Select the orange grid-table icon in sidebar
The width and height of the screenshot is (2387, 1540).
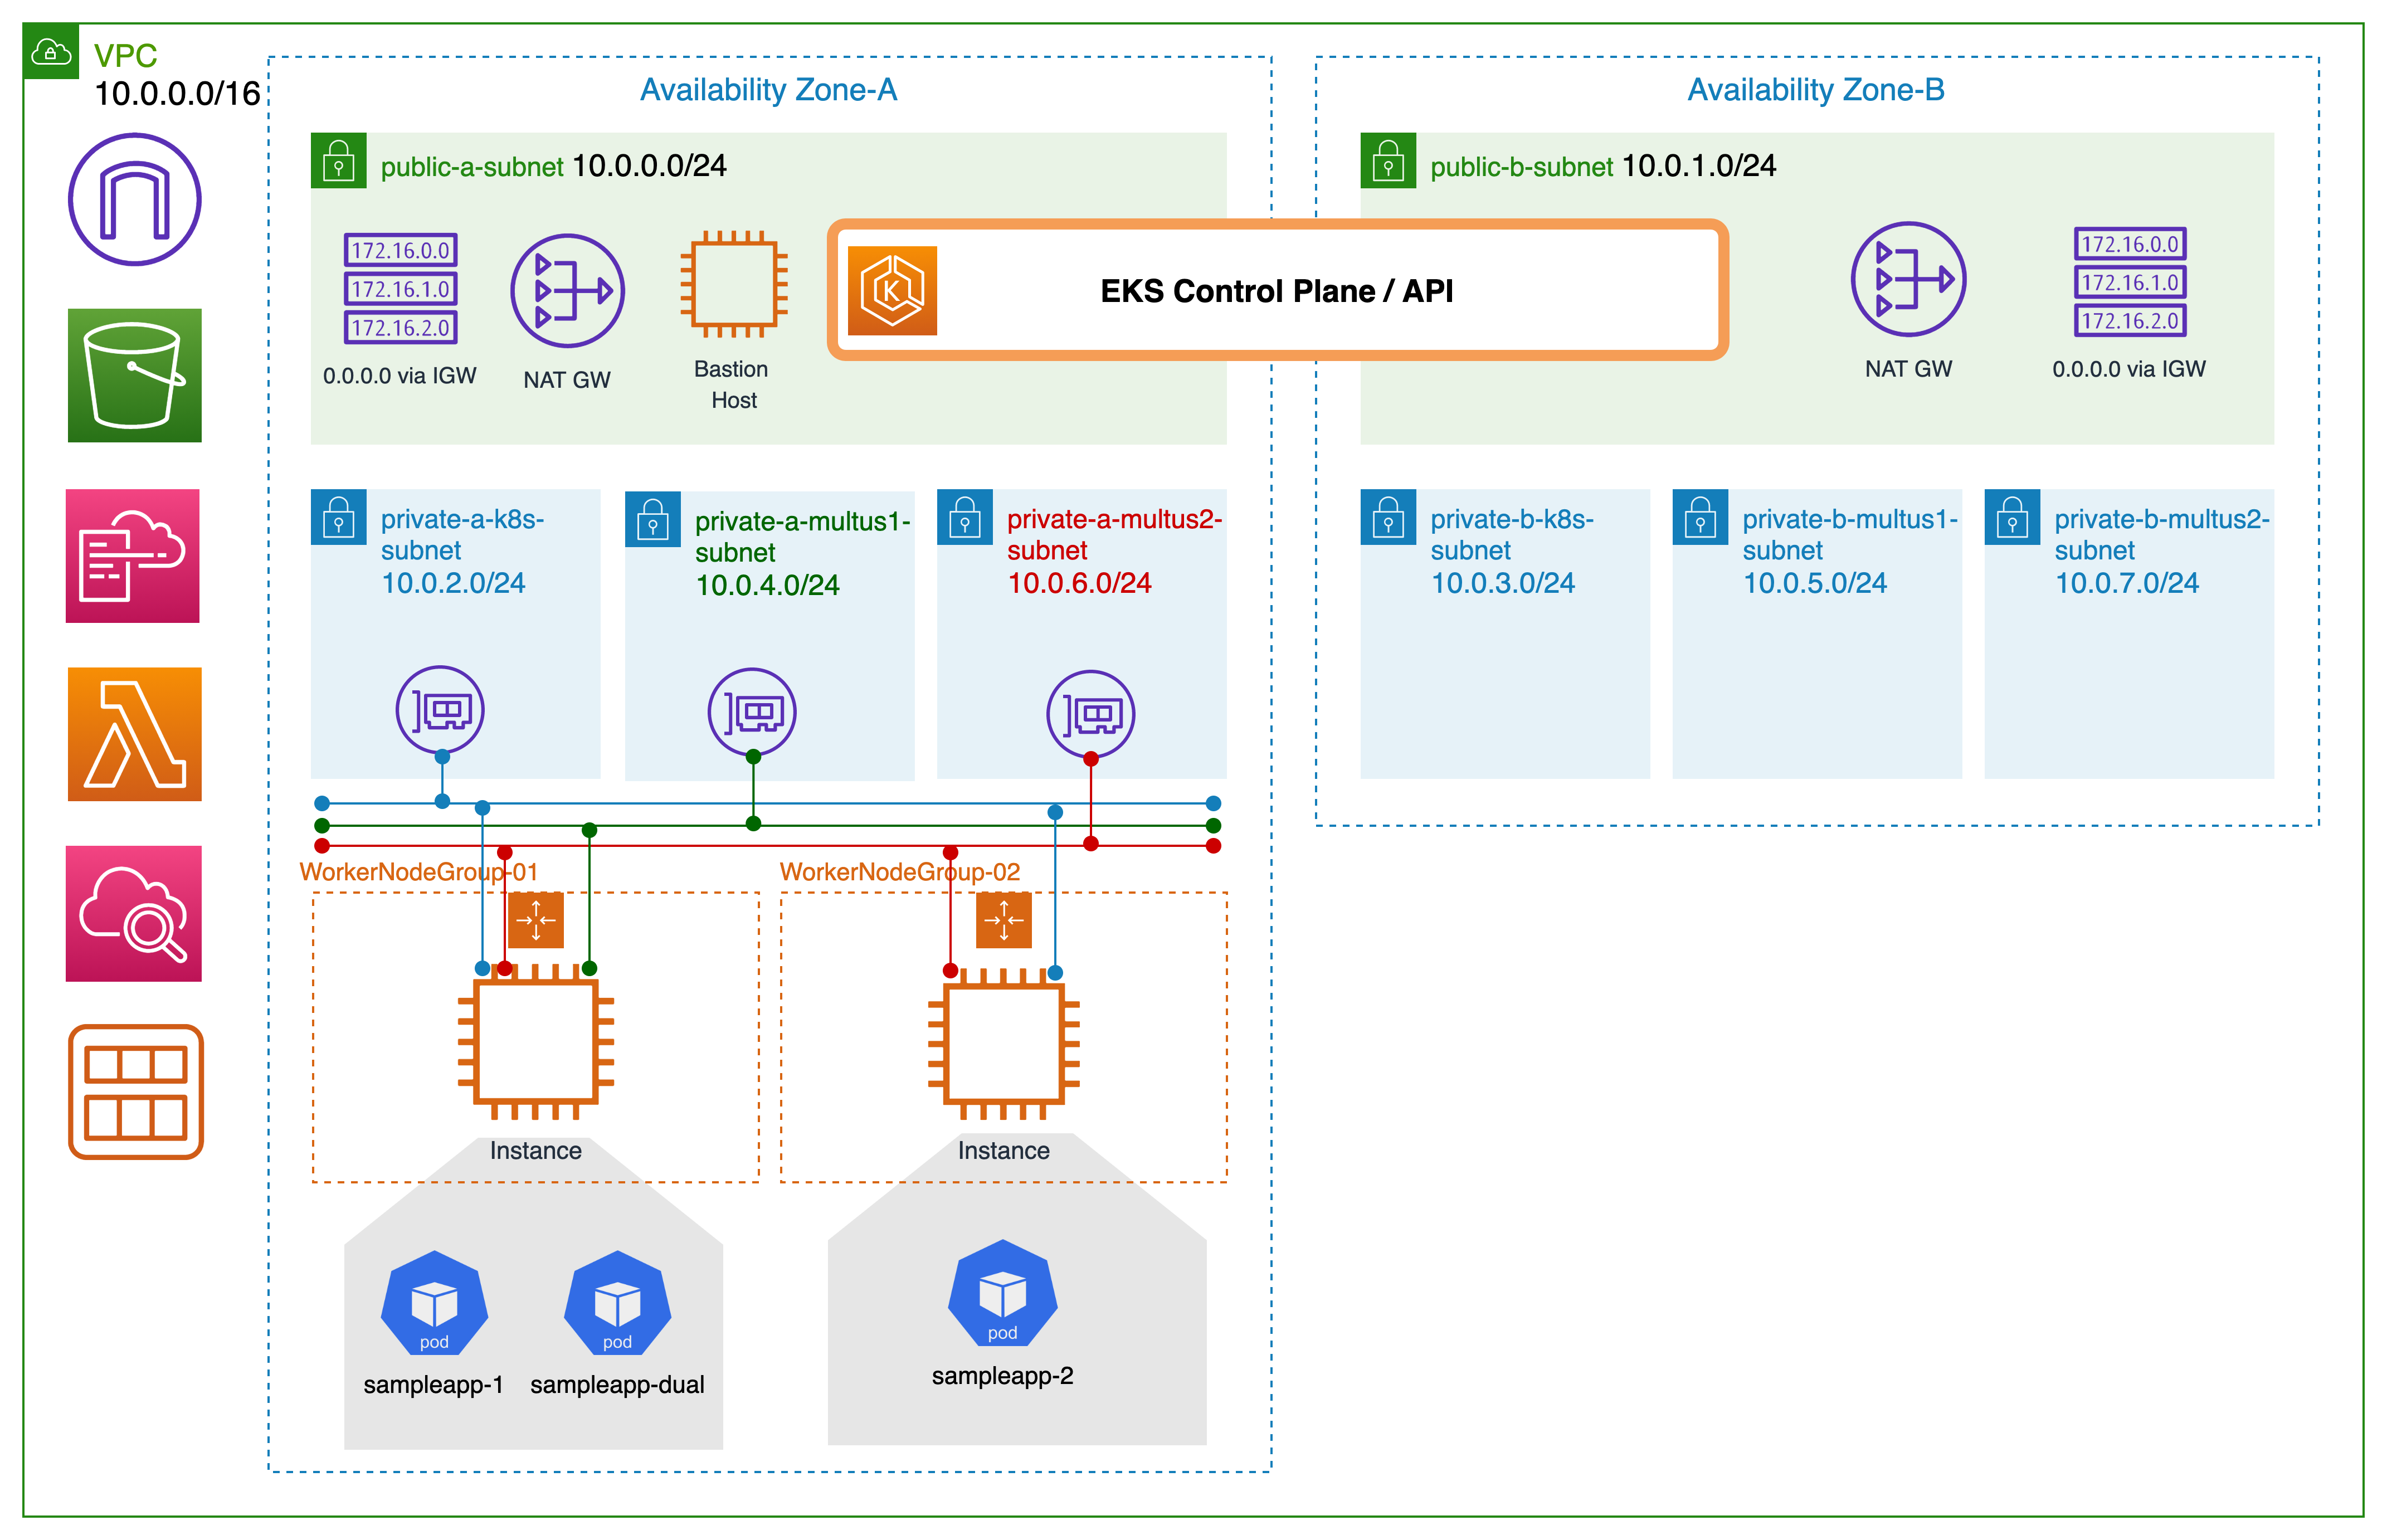coord(135,1091)
